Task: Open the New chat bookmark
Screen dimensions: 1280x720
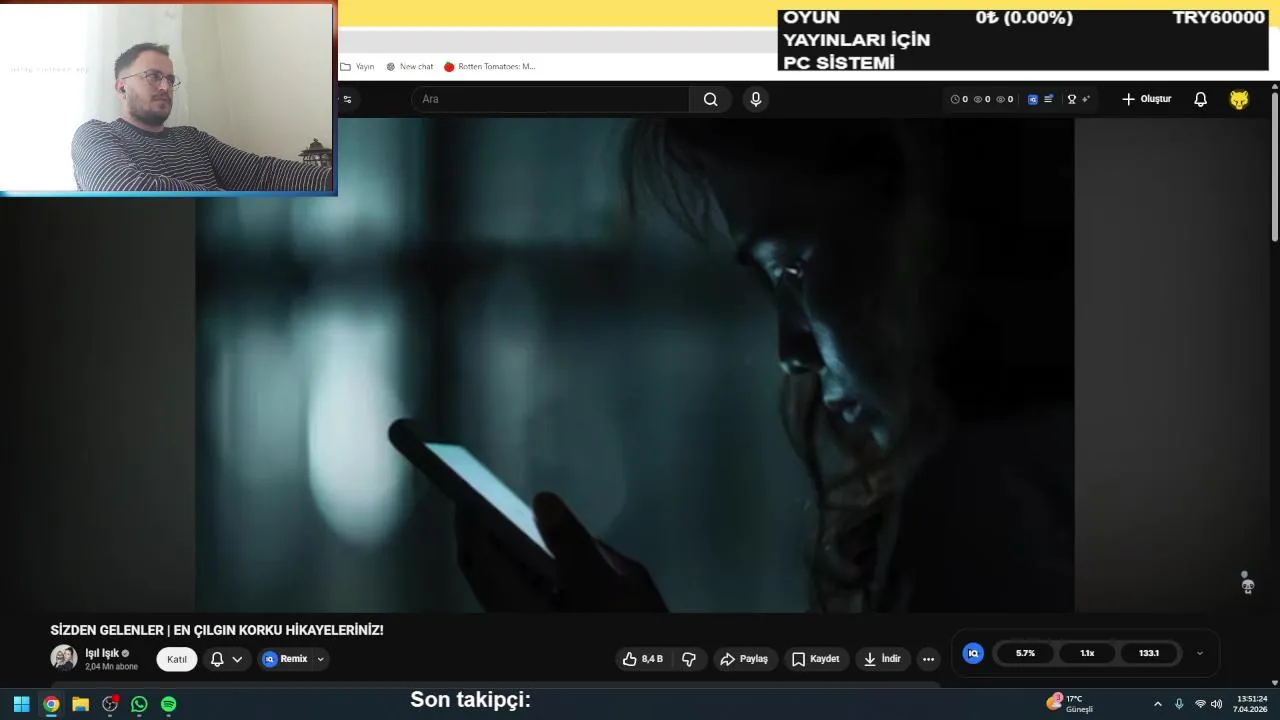Action: (x=409, y=66)
